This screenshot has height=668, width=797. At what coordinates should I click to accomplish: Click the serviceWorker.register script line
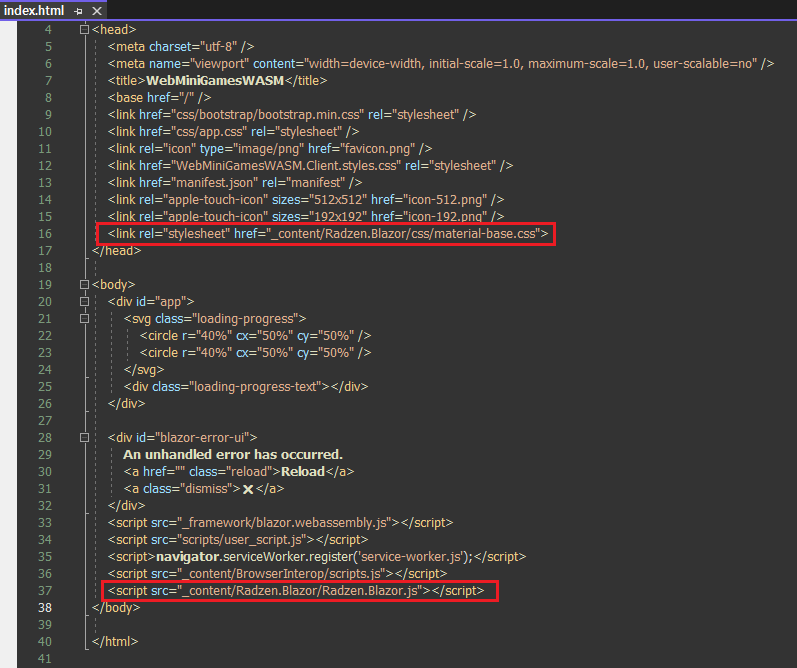pos(317,557)
